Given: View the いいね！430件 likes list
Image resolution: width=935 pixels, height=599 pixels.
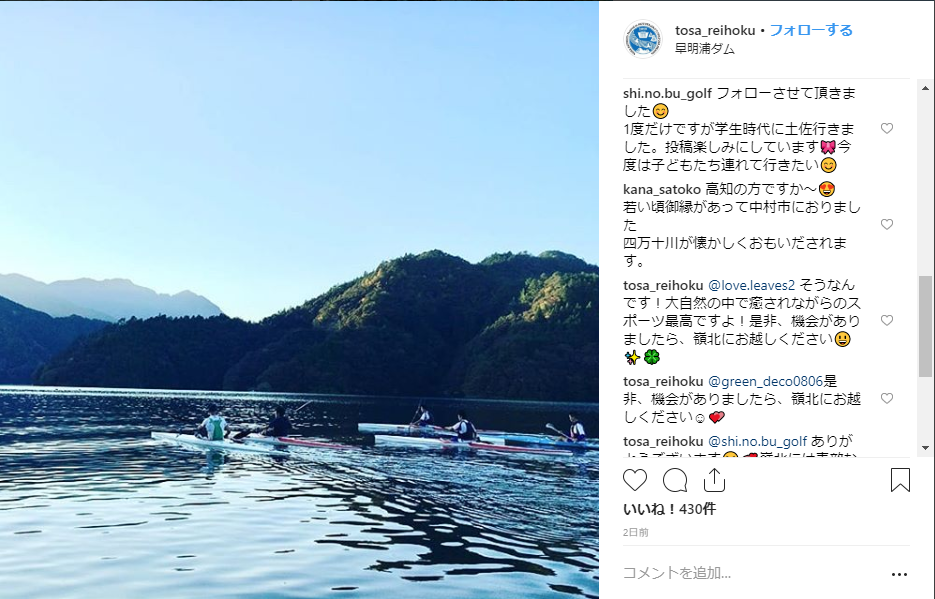Looking at the screenshot, I should pyautogui.click(x=669, y=509).
